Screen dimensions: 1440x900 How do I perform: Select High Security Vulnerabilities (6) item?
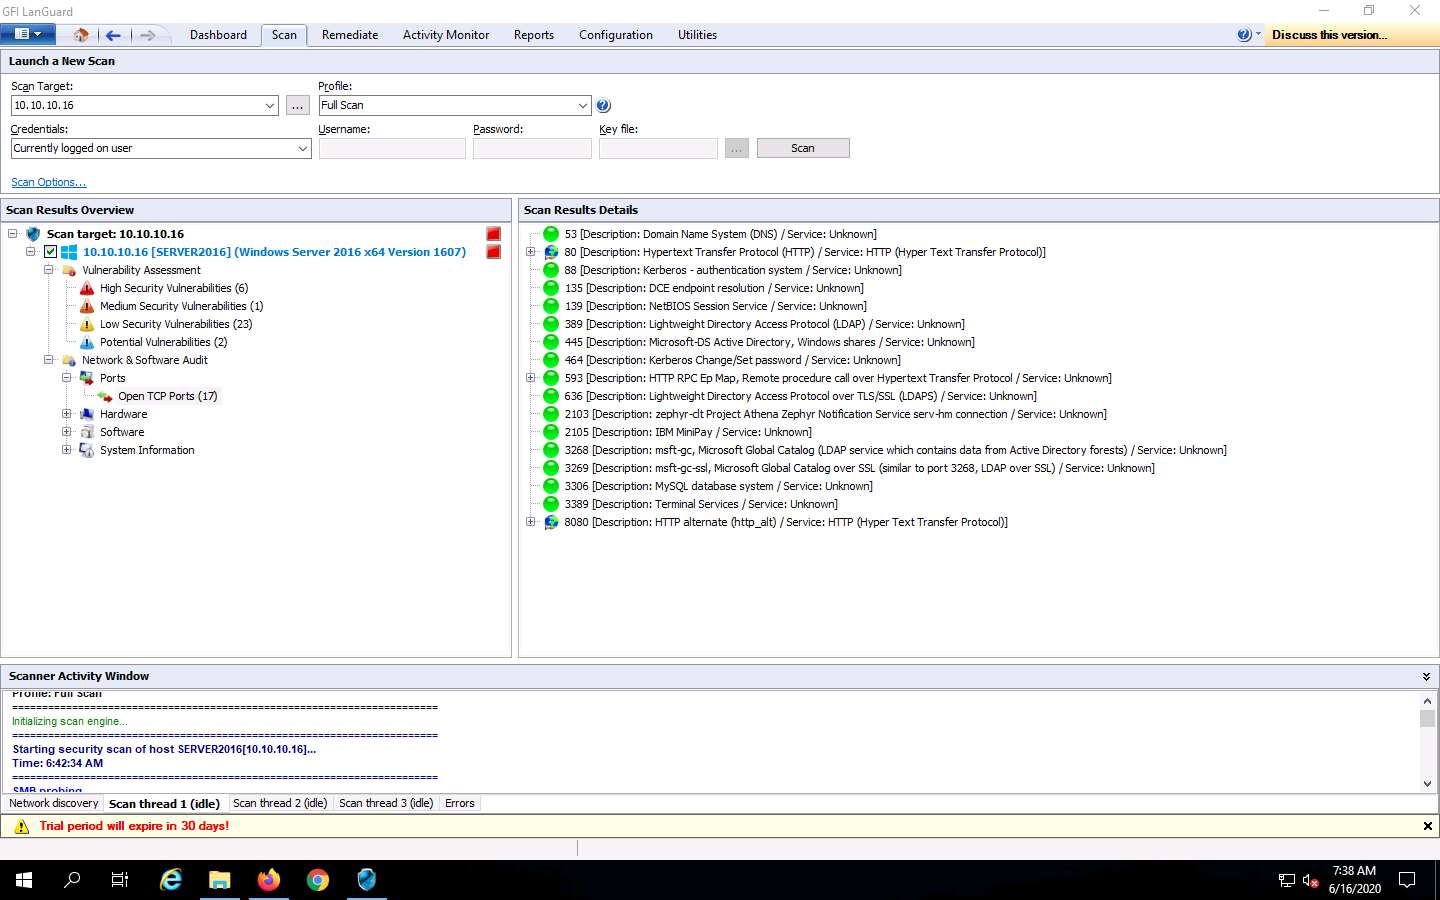point(174,288)
